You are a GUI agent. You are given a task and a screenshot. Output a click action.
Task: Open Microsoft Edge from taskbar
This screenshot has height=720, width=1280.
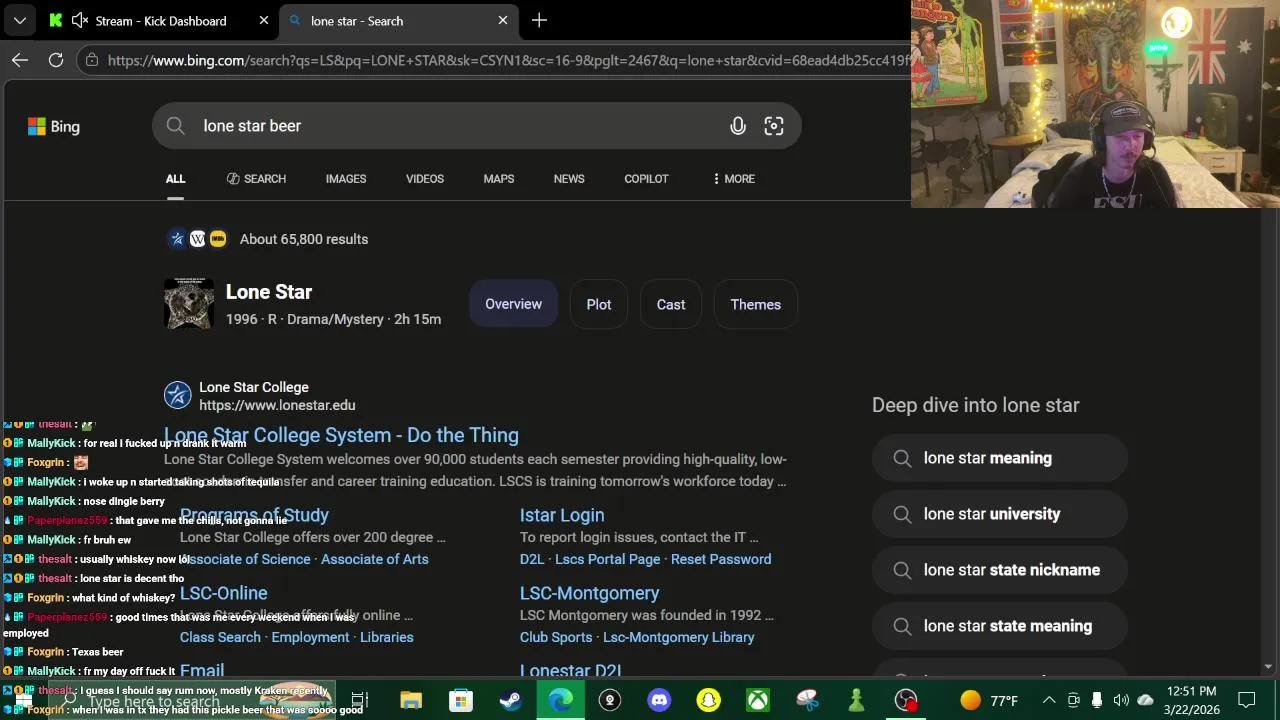(560, 700)
